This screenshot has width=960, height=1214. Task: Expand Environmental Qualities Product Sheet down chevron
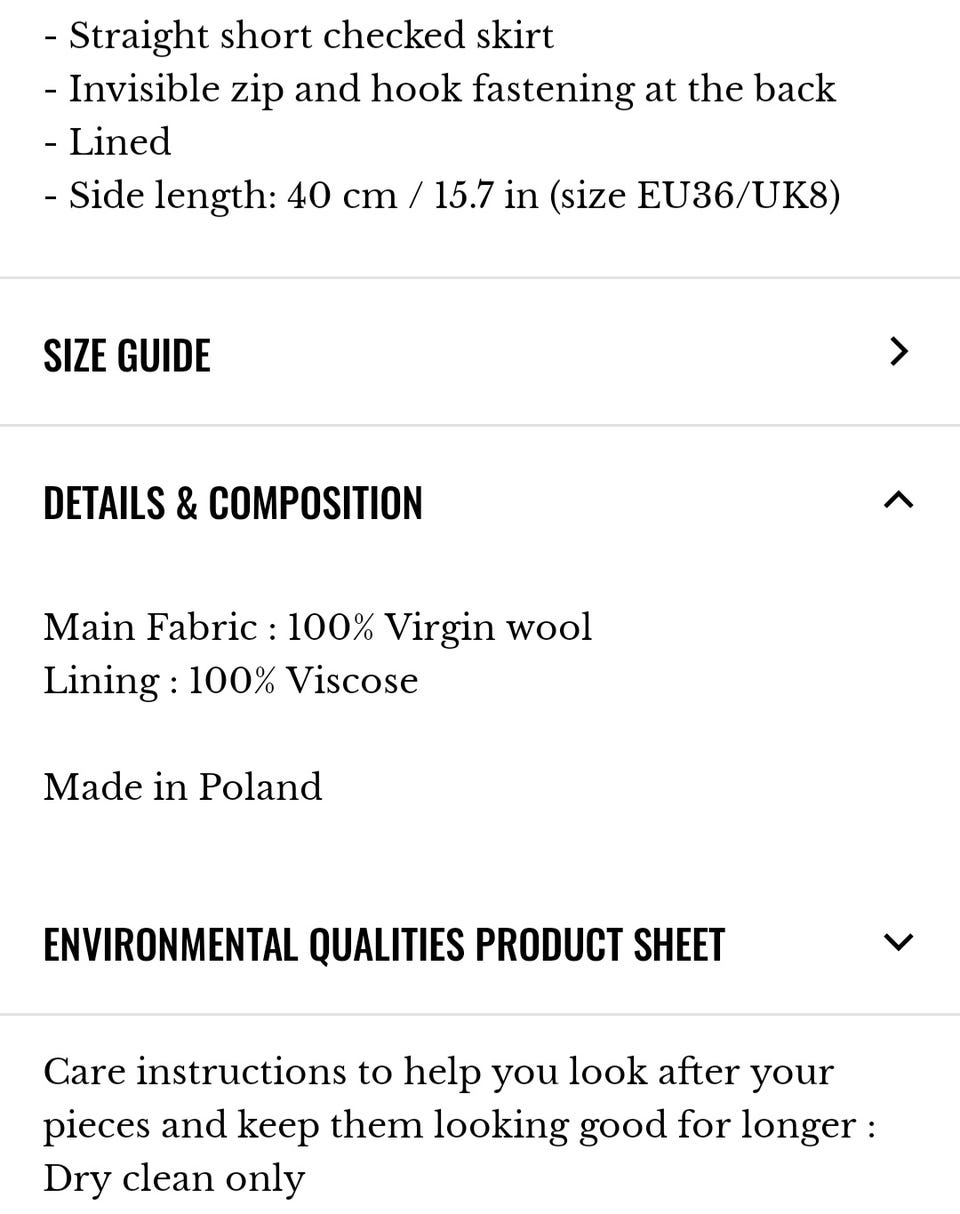tap(899, 942)
